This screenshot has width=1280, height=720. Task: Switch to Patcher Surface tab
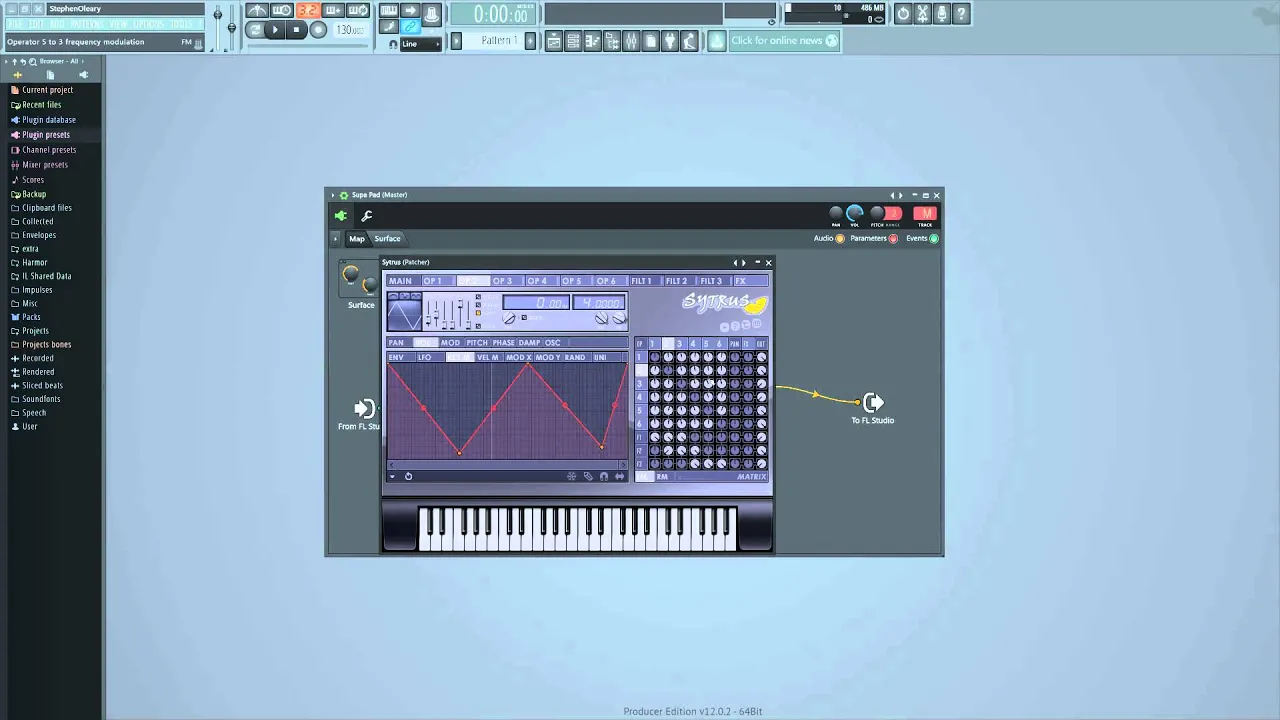pos(388,239)
